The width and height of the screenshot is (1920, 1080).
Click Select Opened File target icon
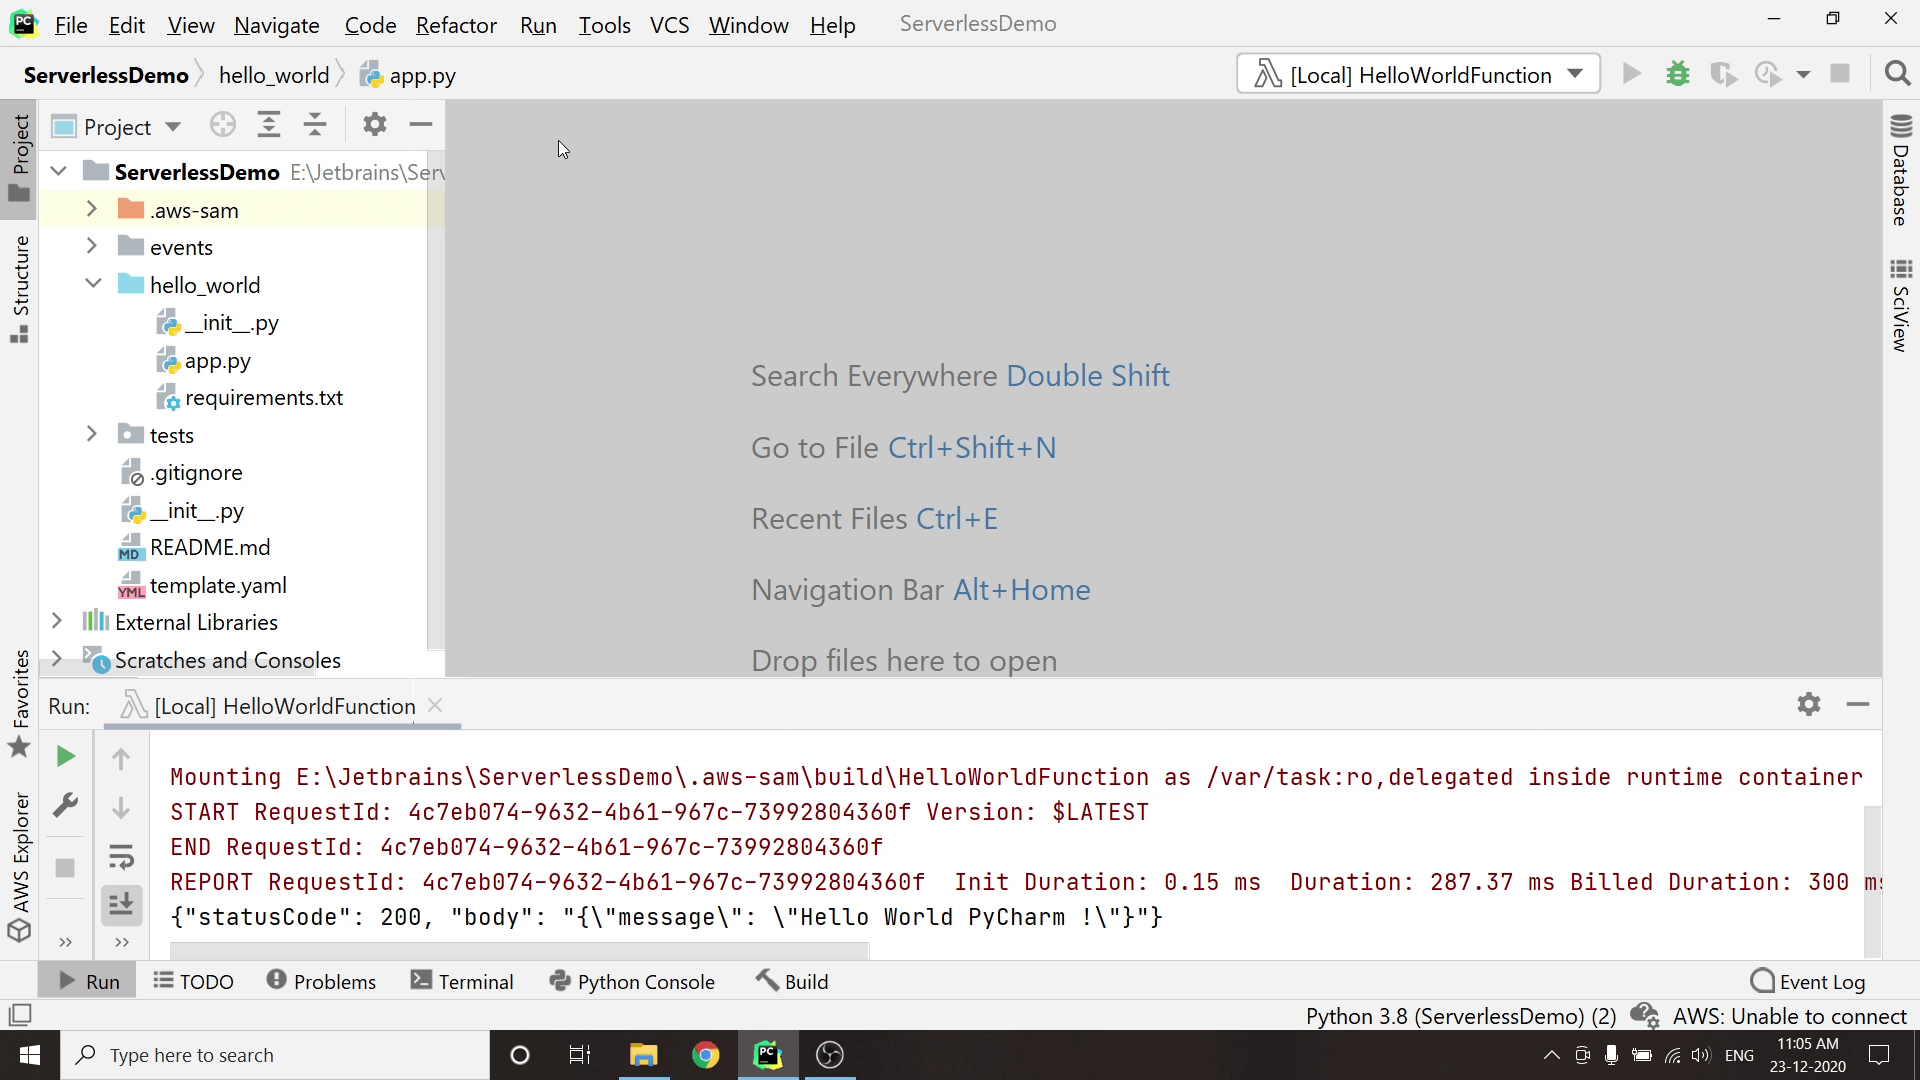(222, 125)
